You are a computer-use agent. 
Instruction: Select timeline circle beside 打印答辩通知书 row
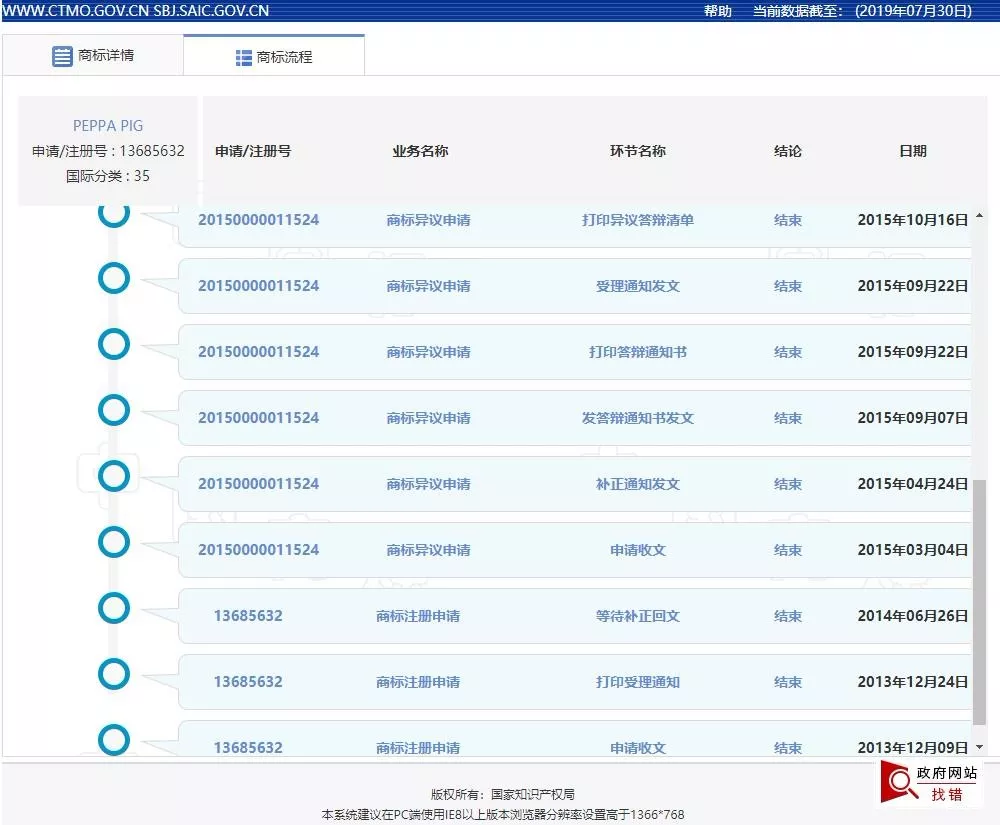point(114,344)
